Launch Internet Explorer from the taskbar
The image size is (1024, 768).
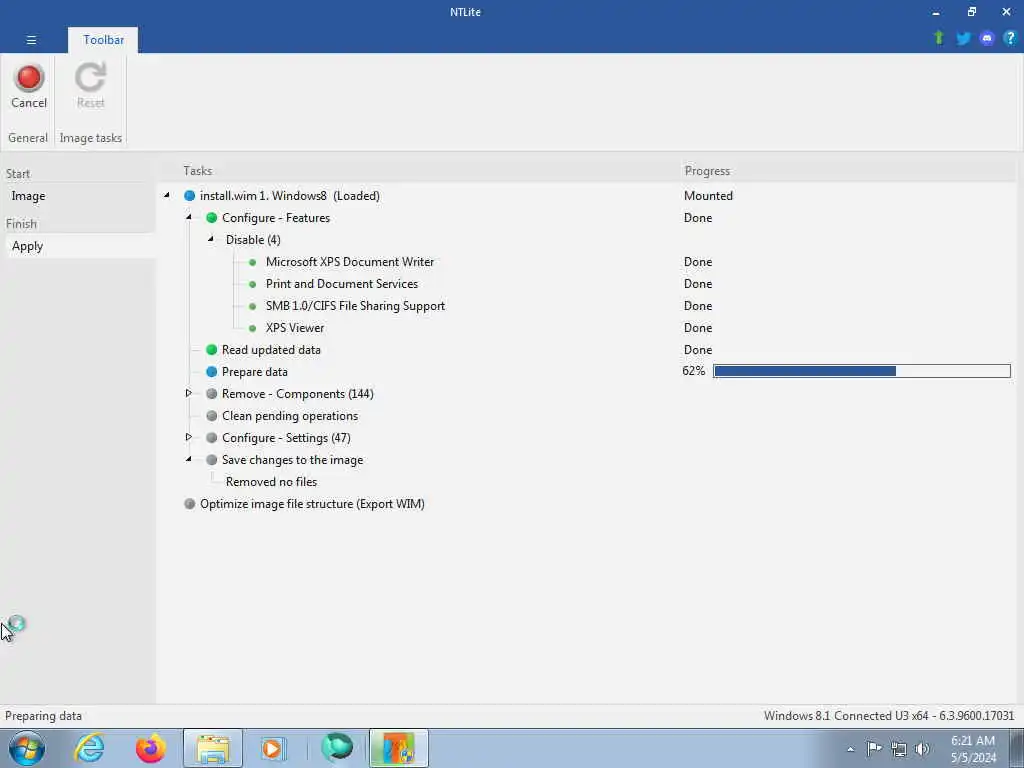pos(89,748)
